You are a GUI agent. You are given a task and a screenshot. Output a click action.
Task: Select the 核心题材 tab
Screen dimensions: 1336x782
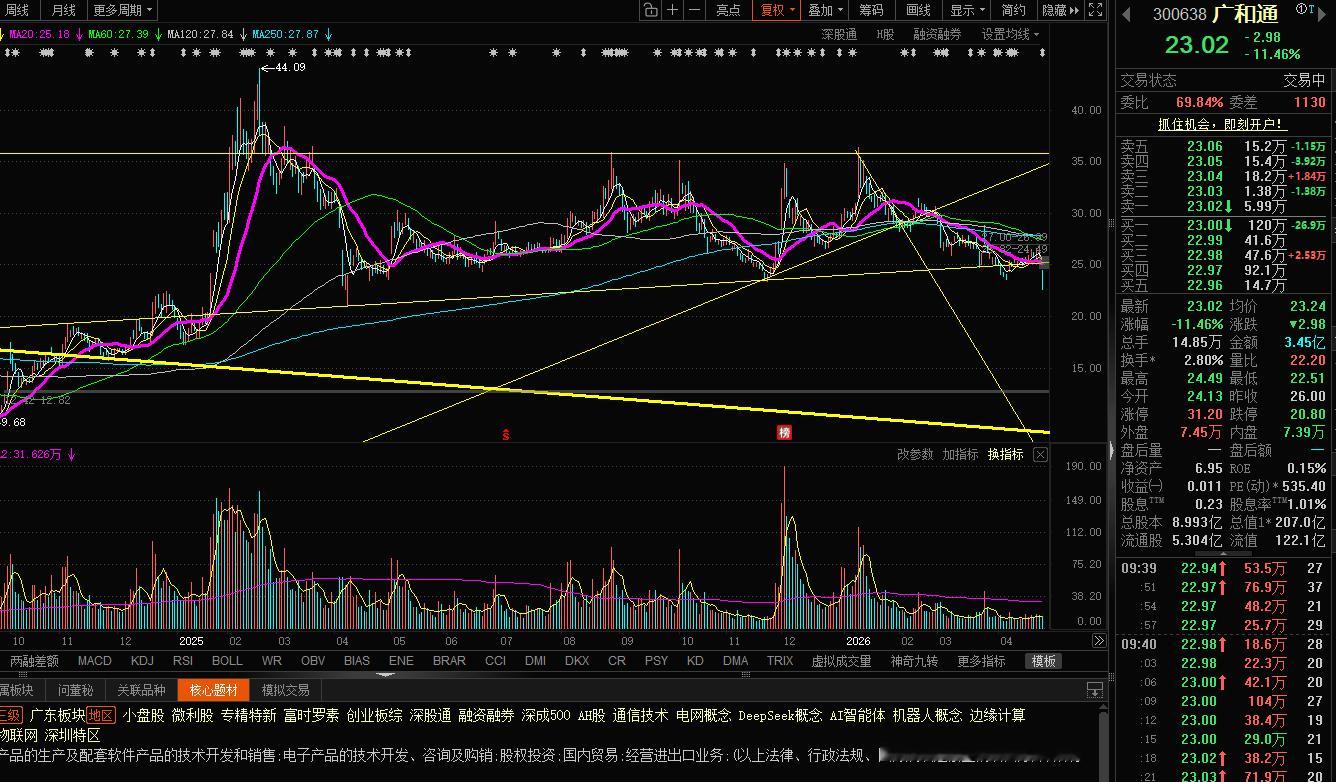(x=214, y=690)
